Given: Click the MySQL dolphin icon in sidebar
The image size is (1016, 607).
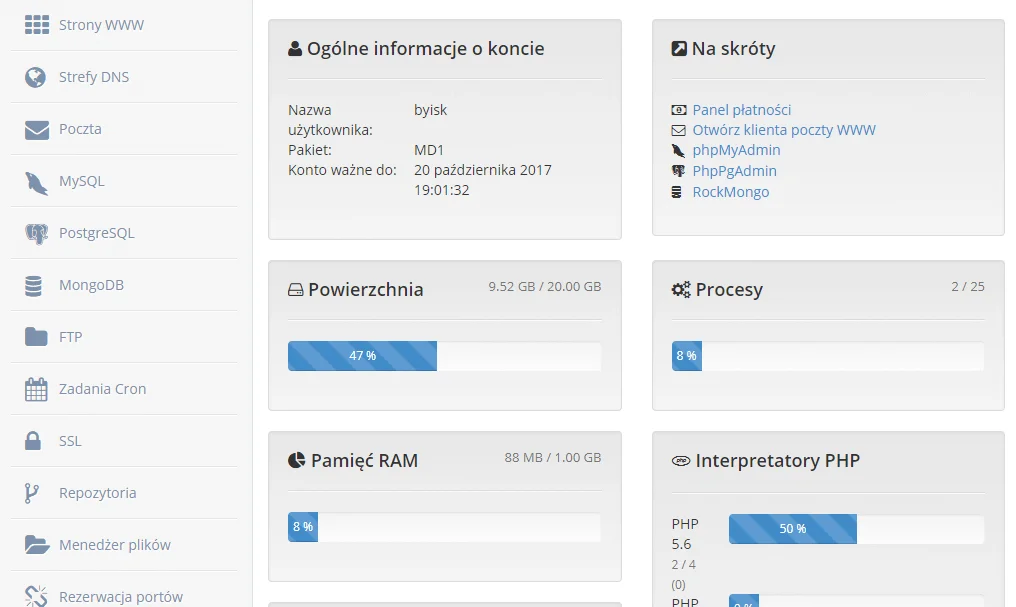Looking at the screenshot, I should [x=36, y=183].
